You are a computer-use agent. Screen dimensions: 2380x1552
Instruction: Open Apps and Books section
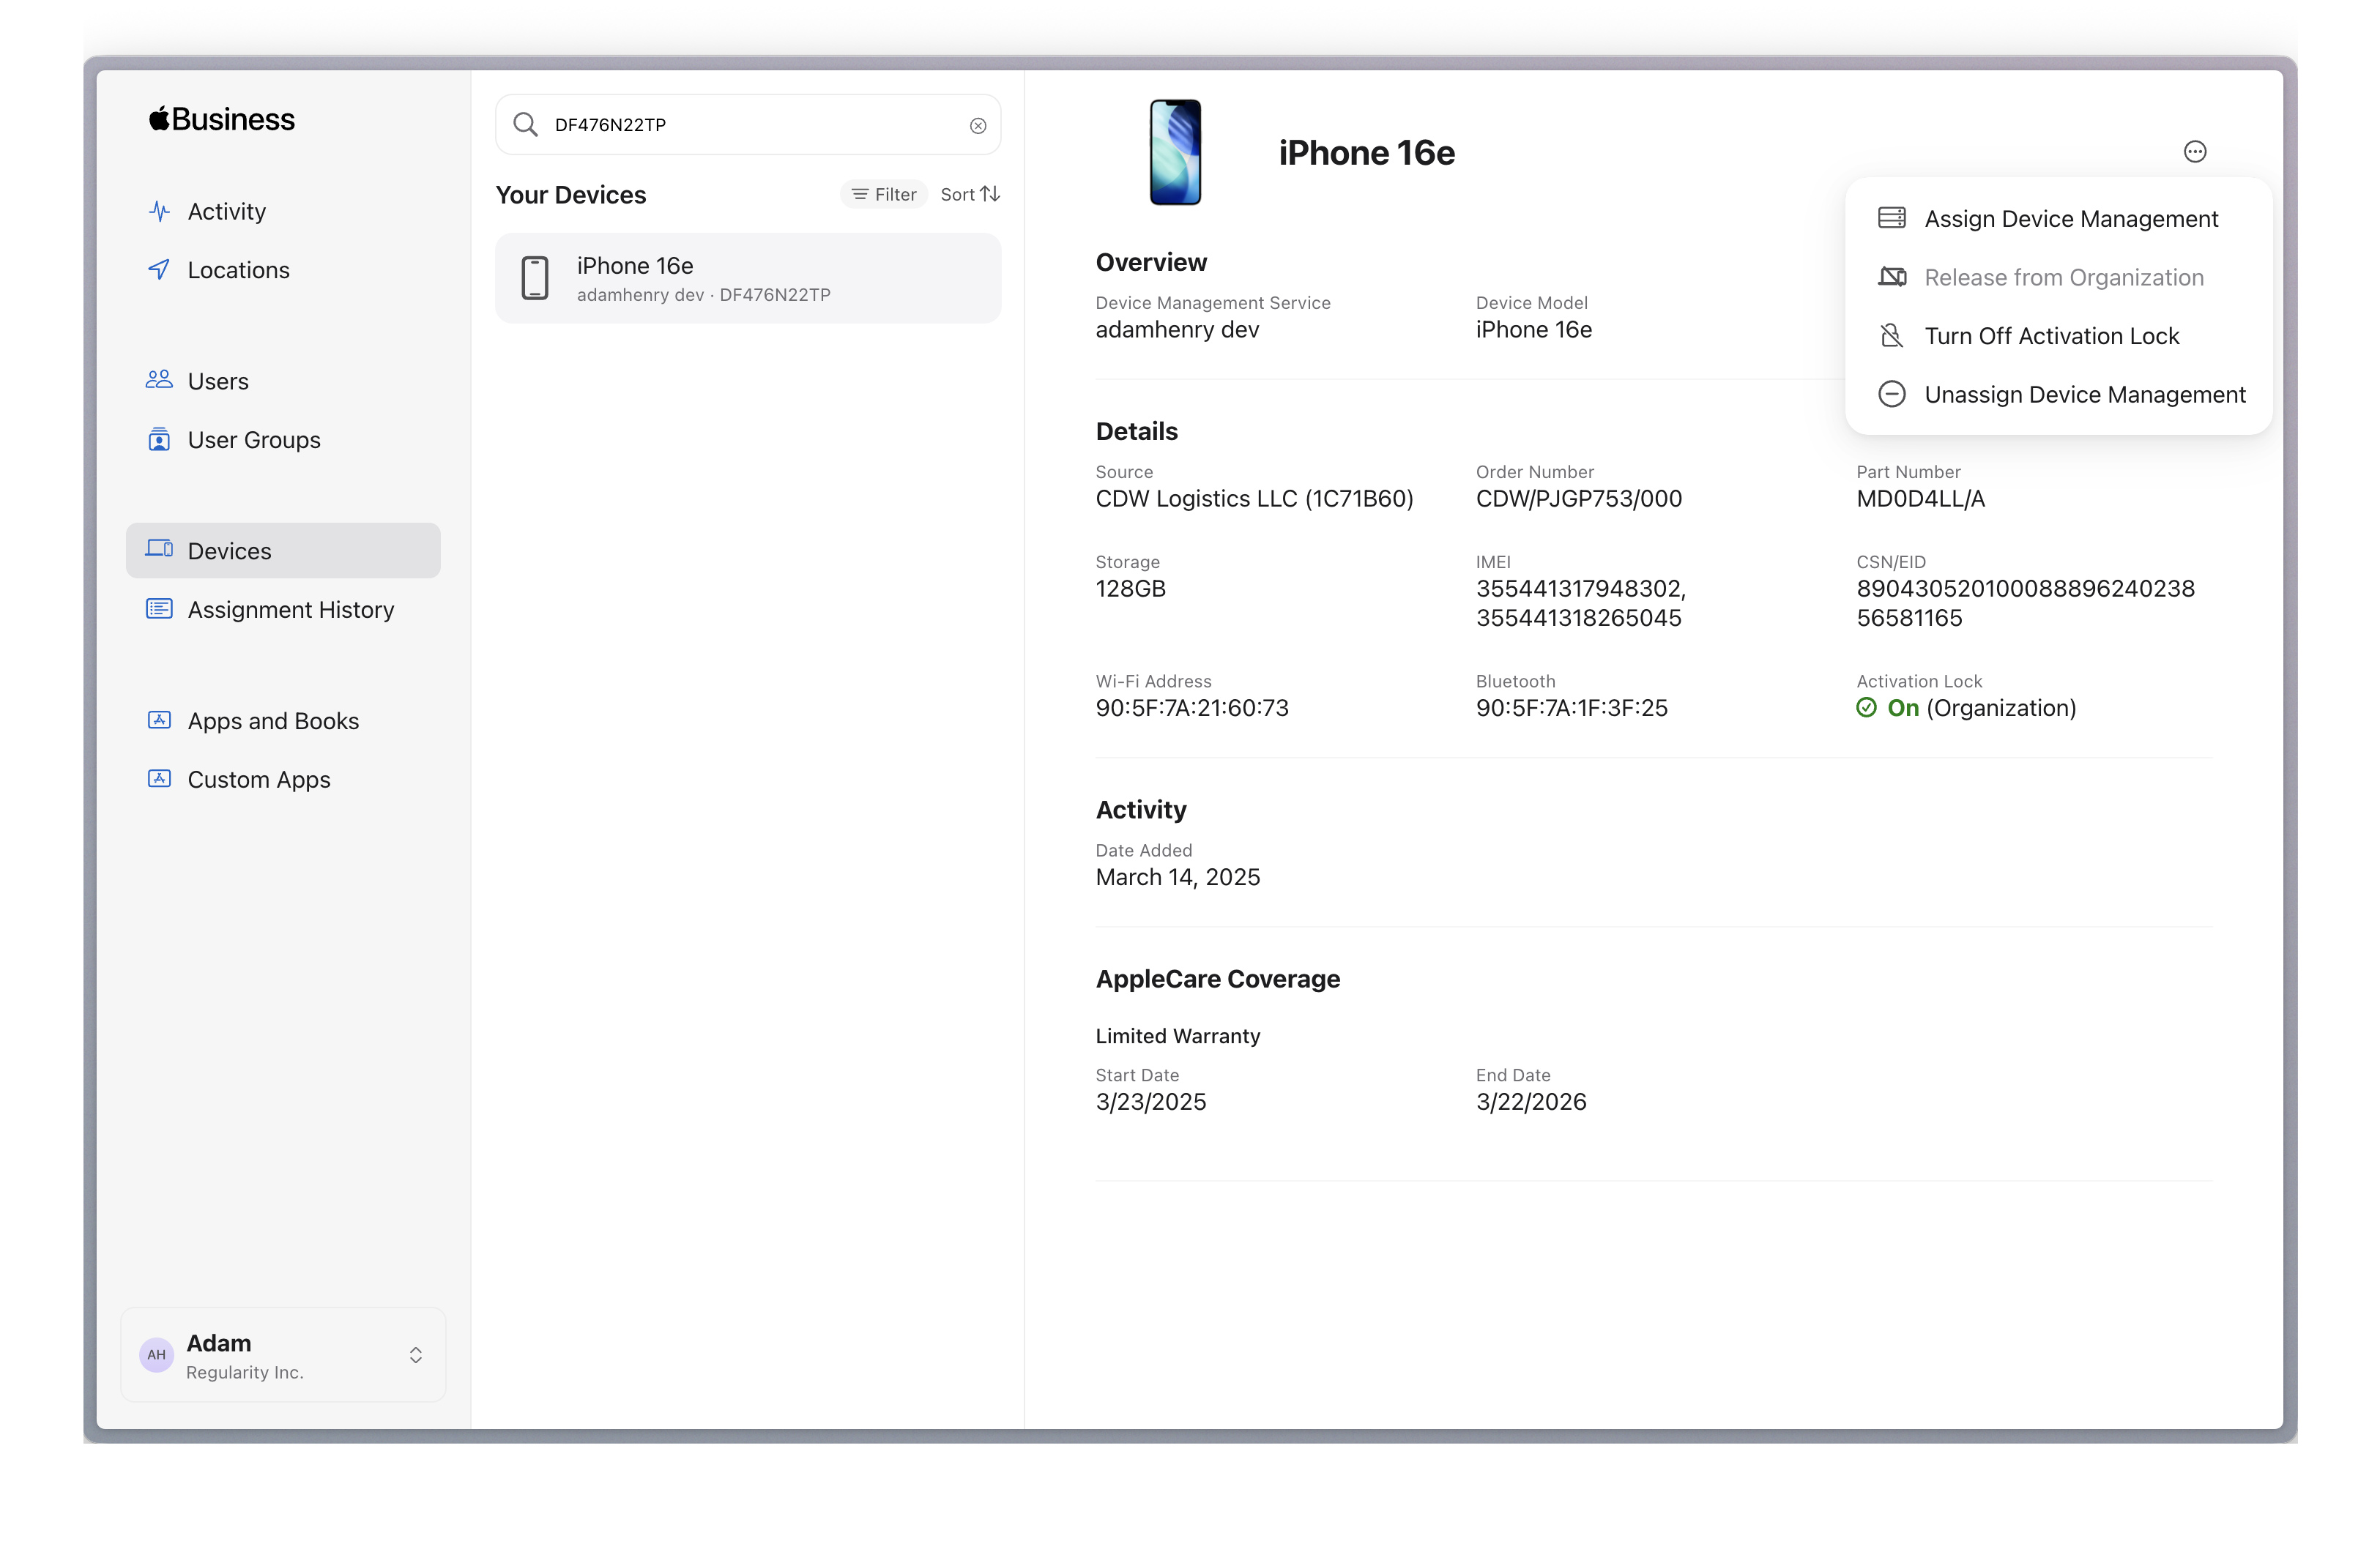(x=272, y=721)
